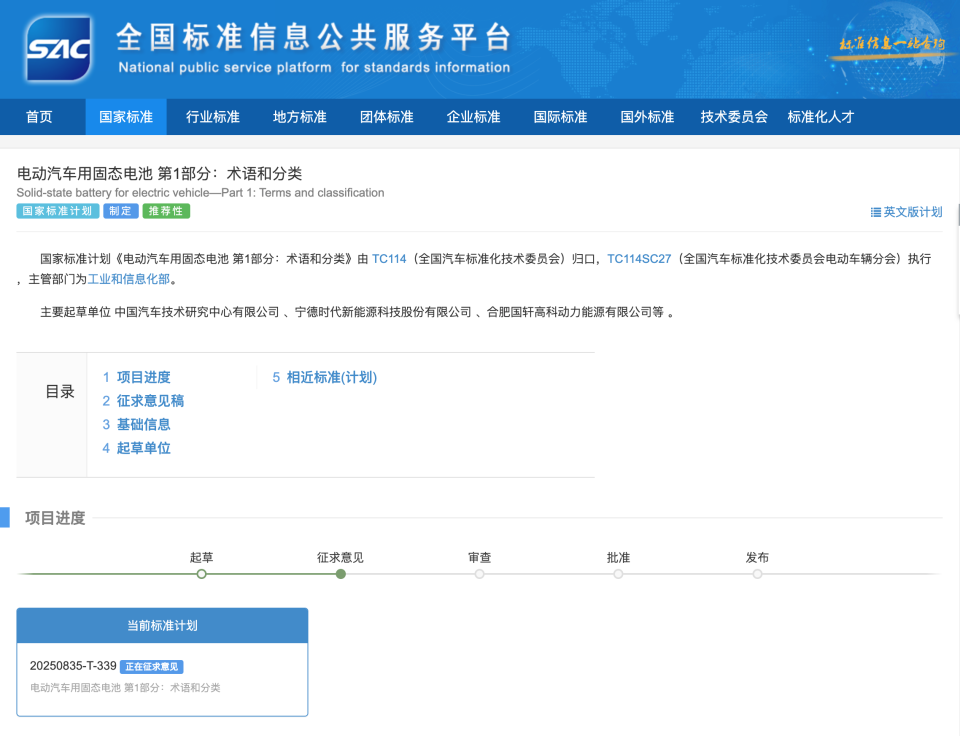Click the 国家标准计划 tag
The image size is (960, 736).
click(57, 211)
